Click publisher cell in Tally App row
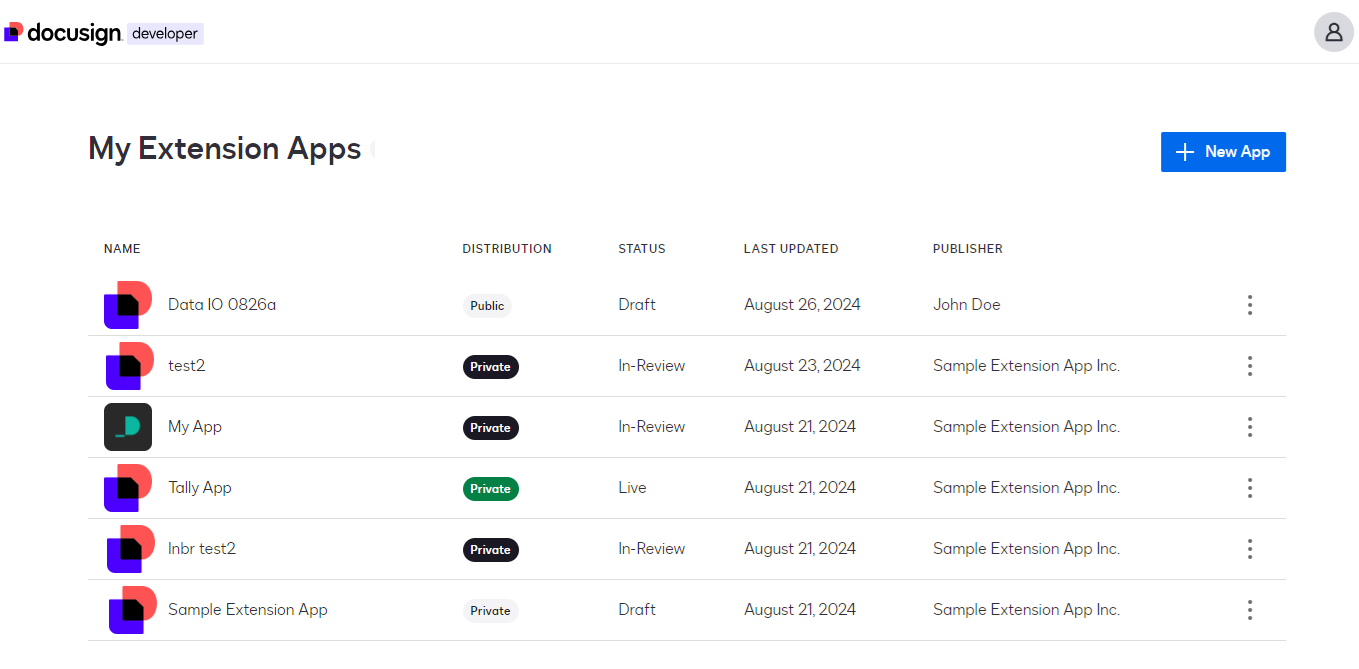 click(x=1026, y=488)
